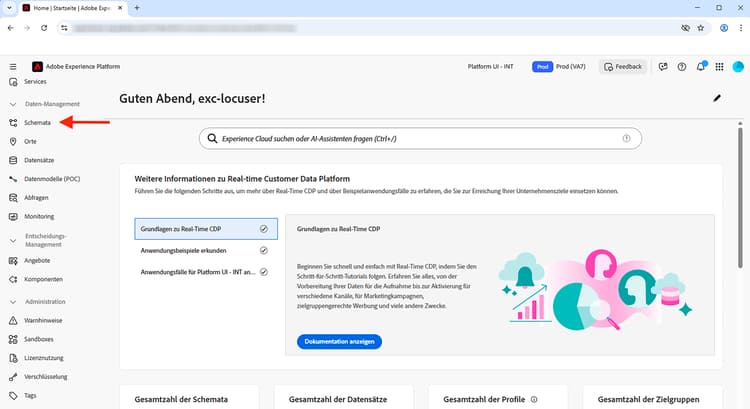Image resolution: width=750 pixels, height=409 pixels.
Task: Open the Datensätze navigation link
Action: click(x=39, y=160)
